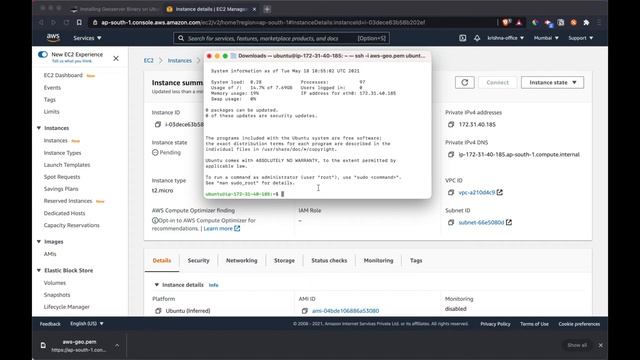Click the aws-geo.pem download file icon
The height and width of the screenshot is (360, 640).
point(43,345)
